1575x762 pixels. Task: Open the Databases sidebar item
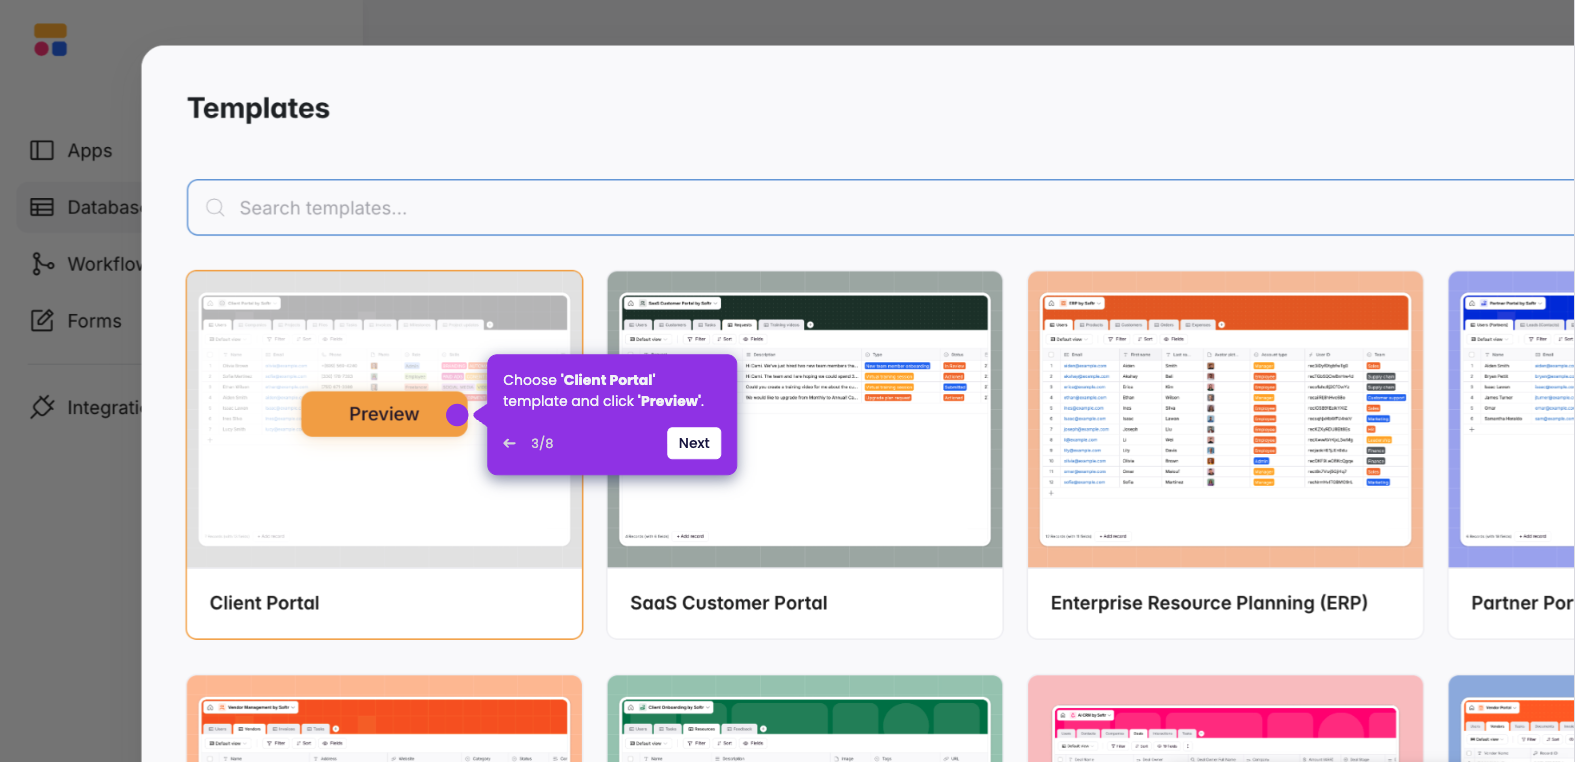(x=80, y=208)
